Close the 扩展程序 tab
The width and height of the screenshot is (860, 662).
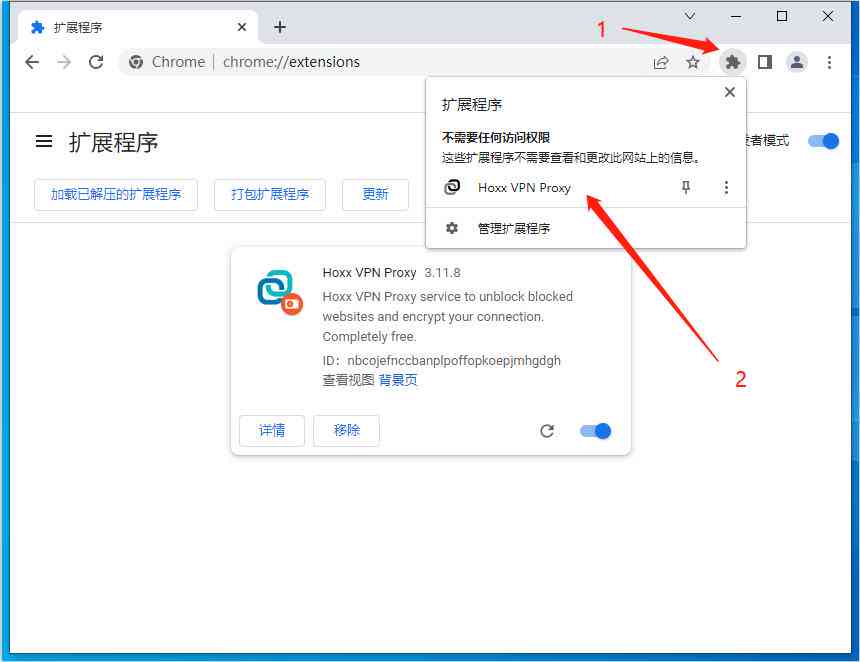coord(242,27)
